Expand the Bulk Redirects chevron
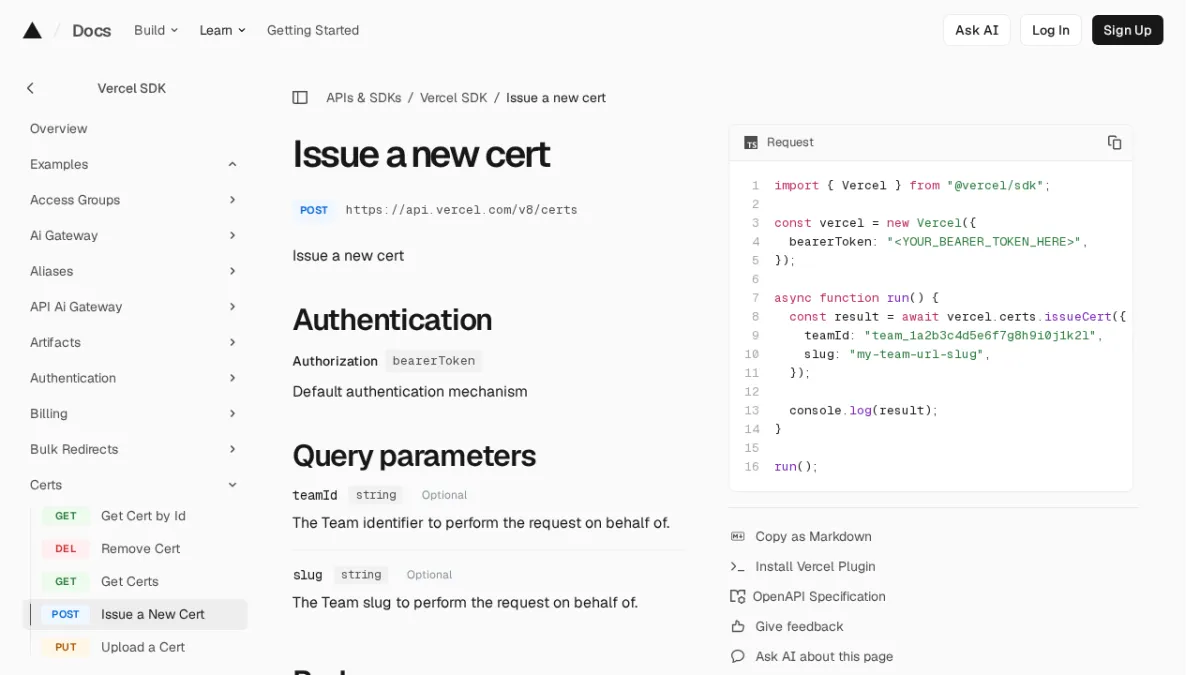This screenshot has width=1200, height=675. pos(232,449)
